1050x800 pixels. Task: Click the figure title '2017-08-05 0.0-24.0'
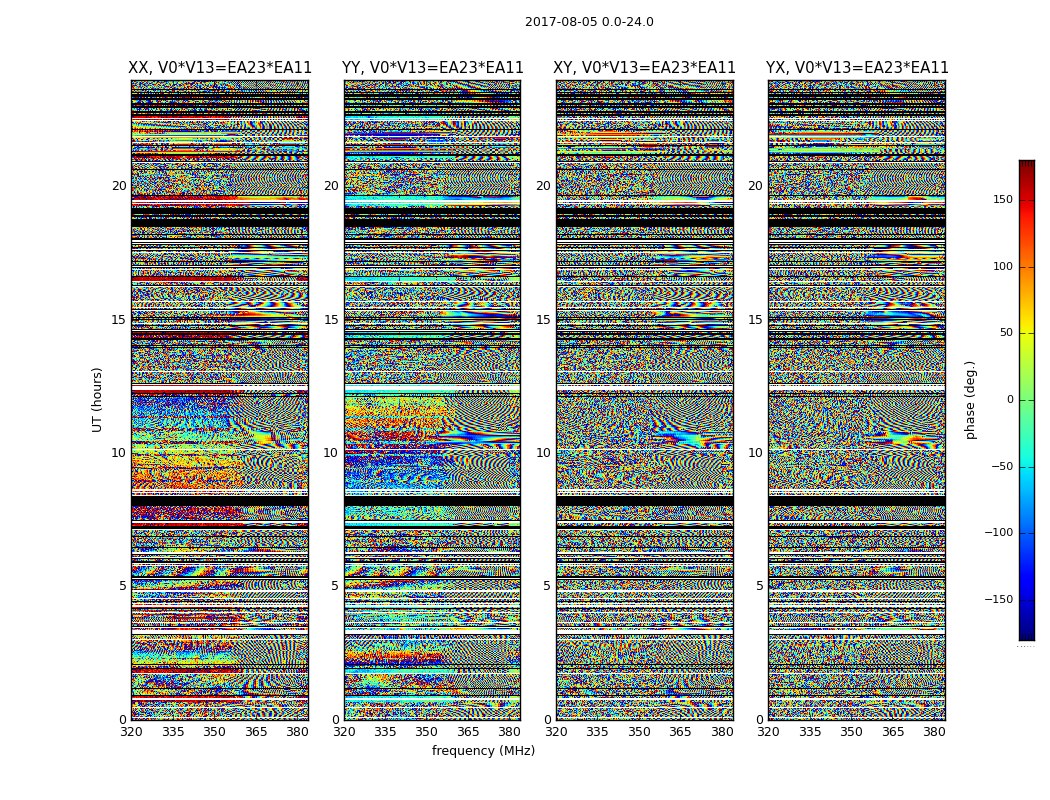589,22
